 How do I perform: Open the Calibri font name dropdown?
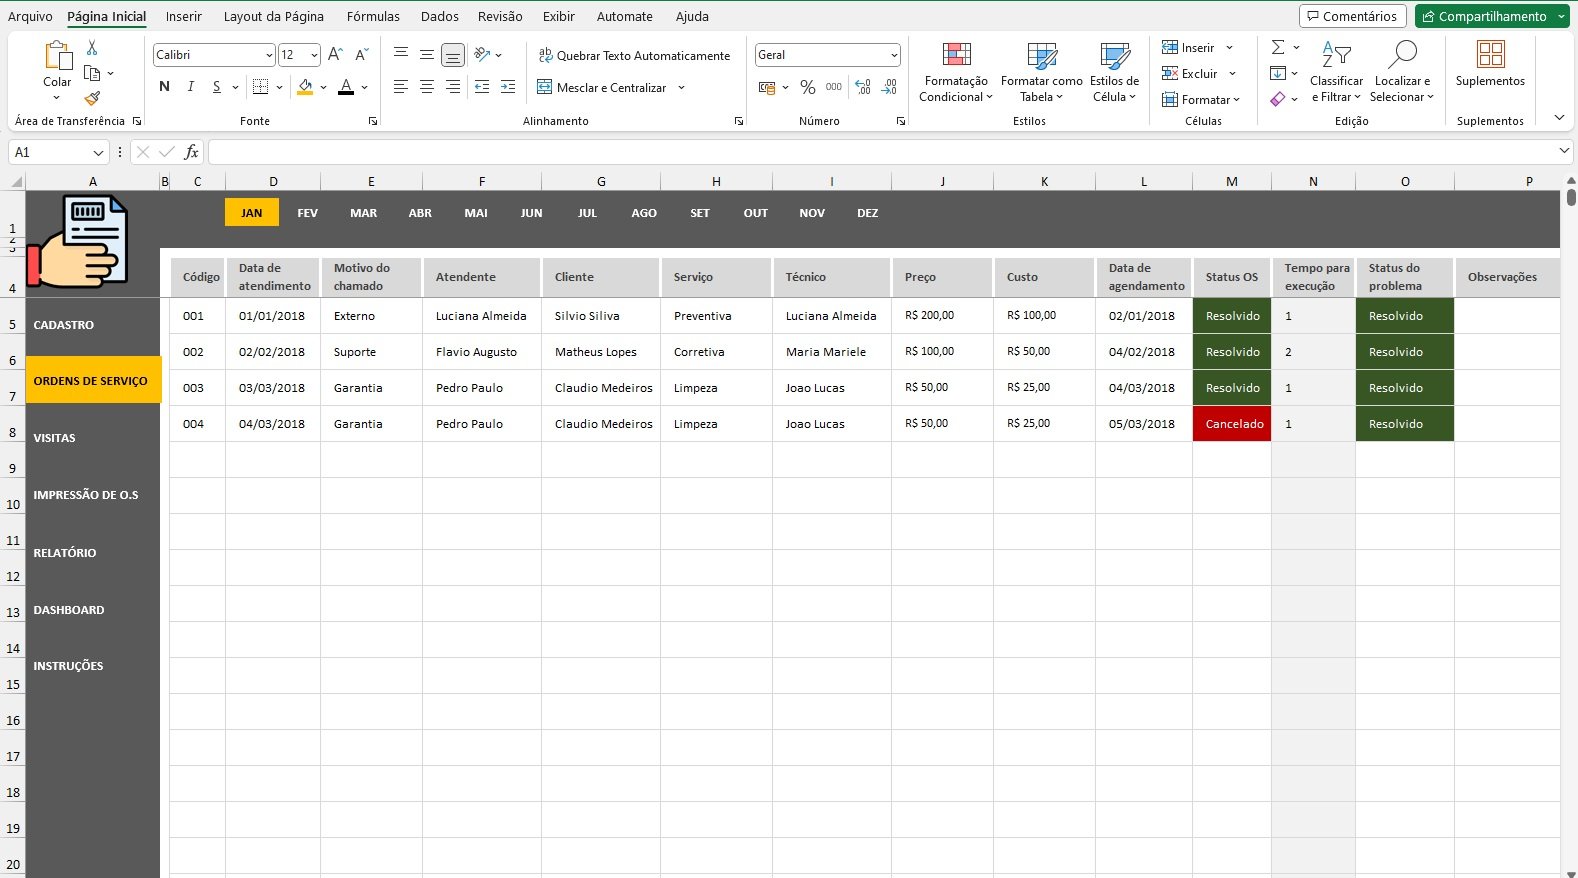pos(269,55)
